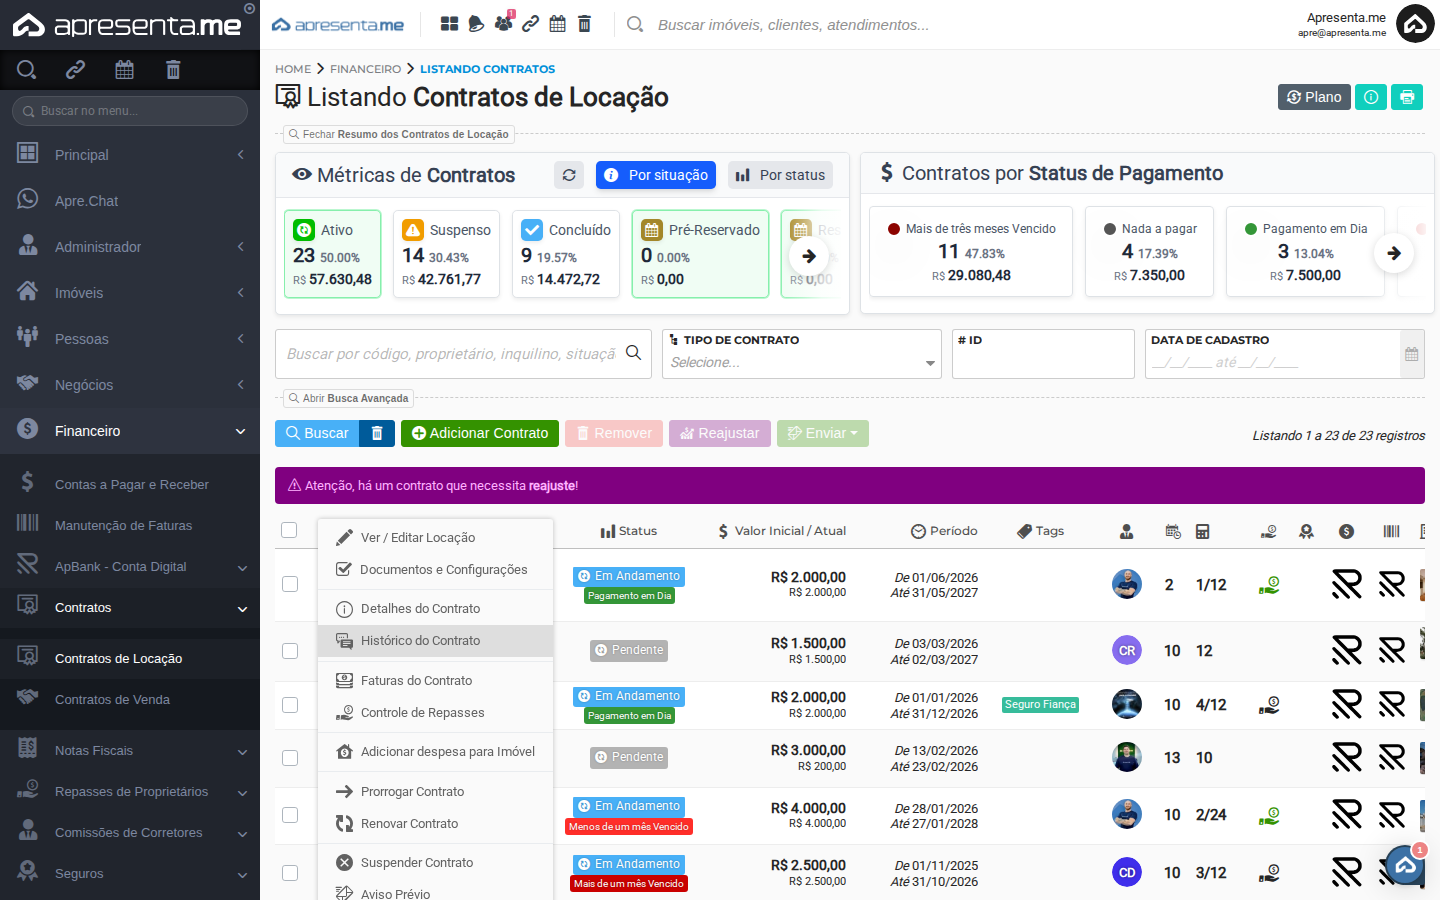Image resolution: width=1440 pixels, height=900 pixels.
Task: Toggle the select-all checkbox in the table header
Action: pyautogui.click(x=289, y=530)
